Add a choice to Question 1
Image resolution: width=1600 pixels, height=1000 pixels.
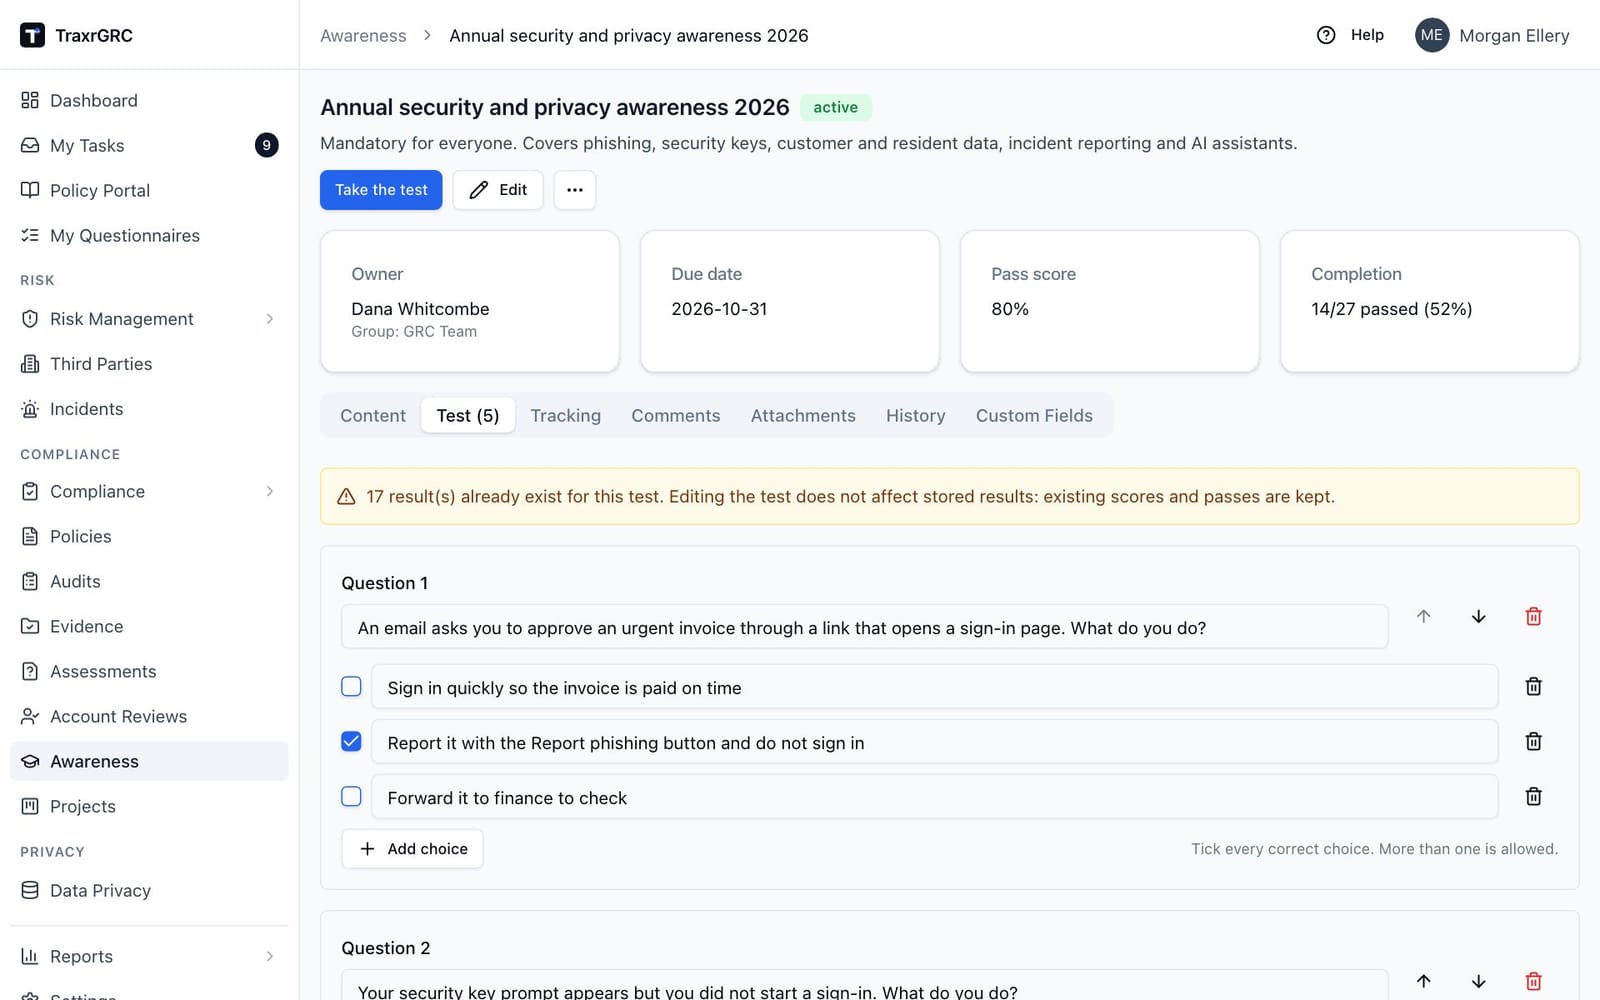pos(412,849)
